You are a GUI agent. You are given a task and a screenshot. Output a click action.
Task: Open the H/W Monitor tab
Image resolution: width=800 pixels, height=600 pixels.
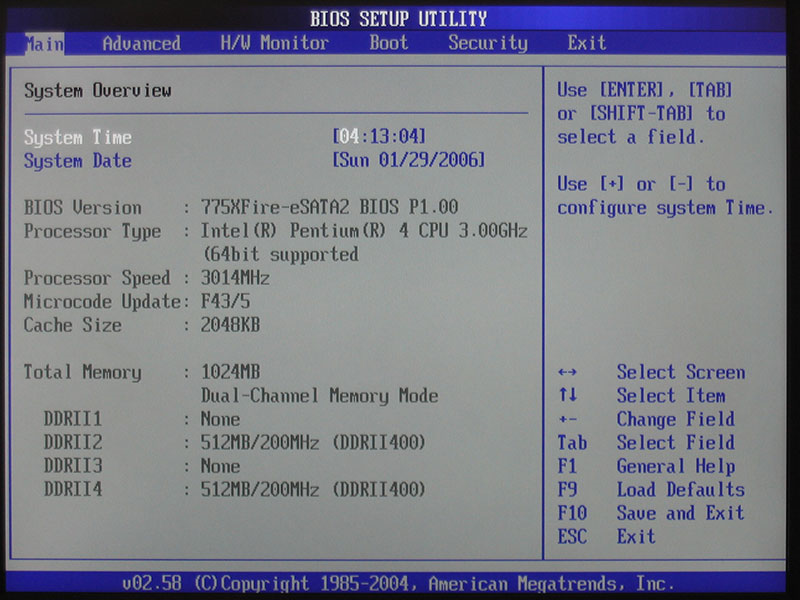(272, 43)
